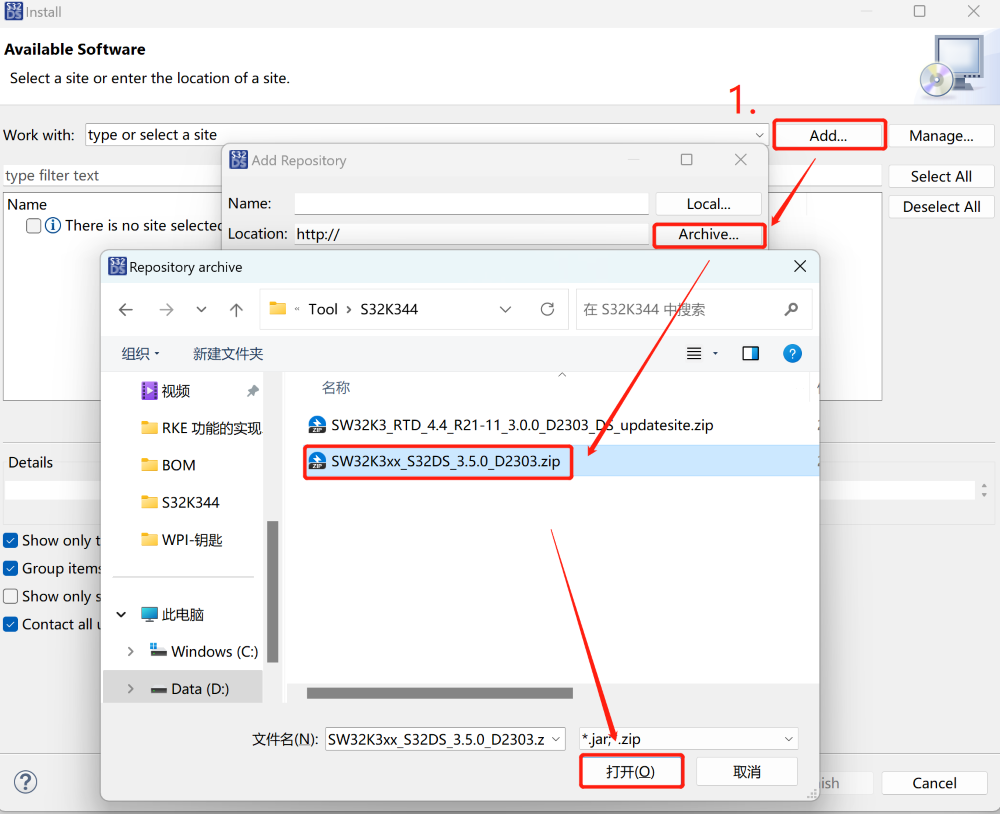
Task: Select Windows (C:) drive
Action: [x=204, y=651]
